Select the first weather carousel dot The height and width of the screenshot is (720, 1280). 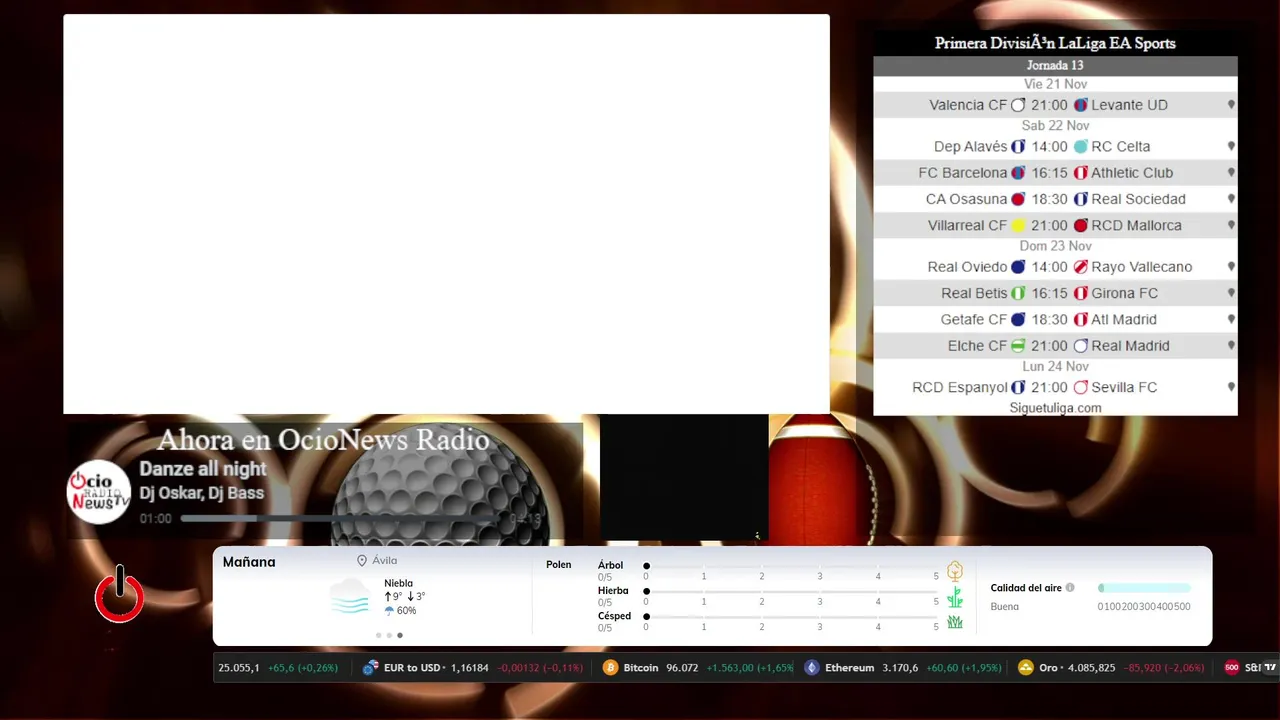tap(379, 635)
